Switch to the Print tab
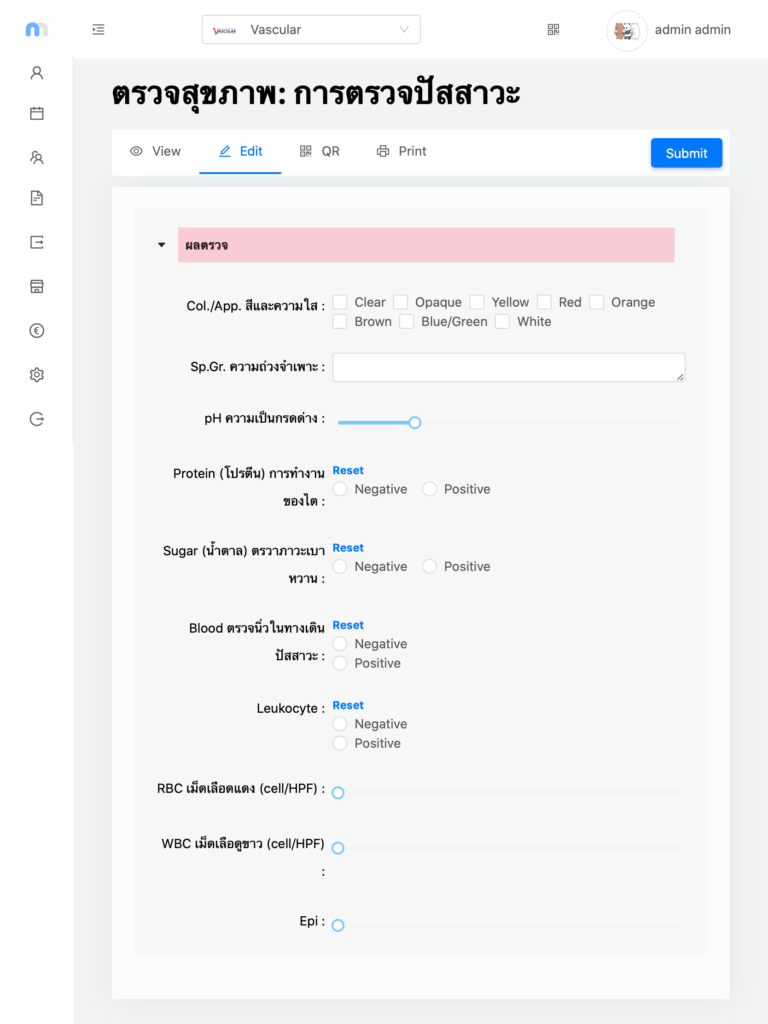Screen dimensions: 768x1024 pyautogui.click(x=401, y=152)
